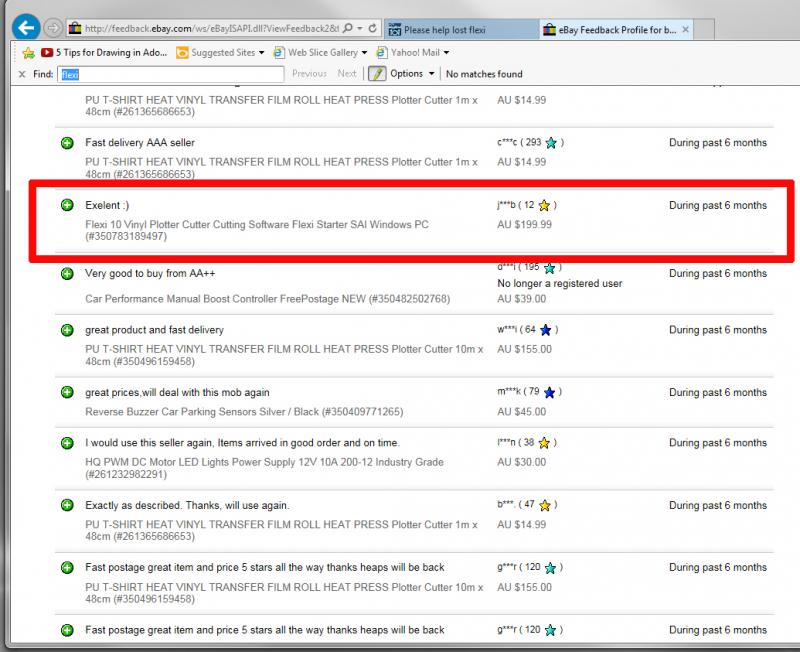Click the browser Forward arrow button
Screen dimensions: 800x652
(53, 28)
